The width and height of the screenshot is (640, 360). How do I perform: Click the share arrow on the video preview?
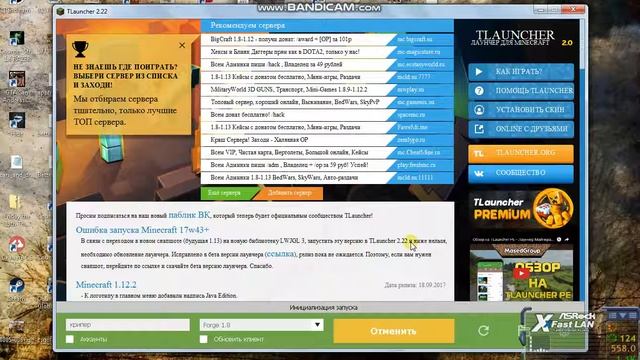(x=567, y=240)
